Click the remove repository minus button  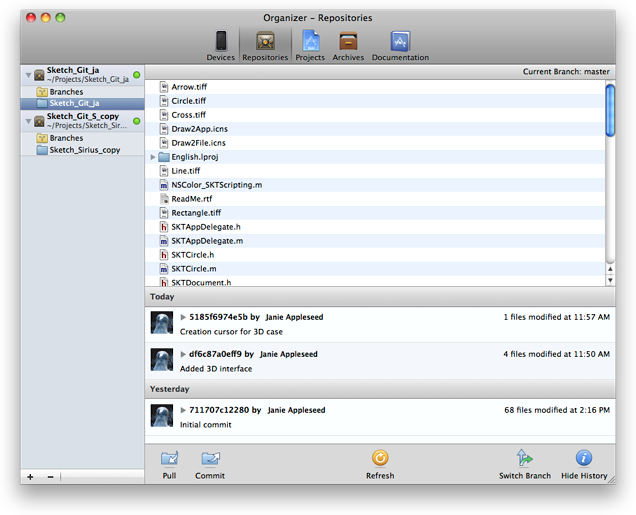[50, 476]
